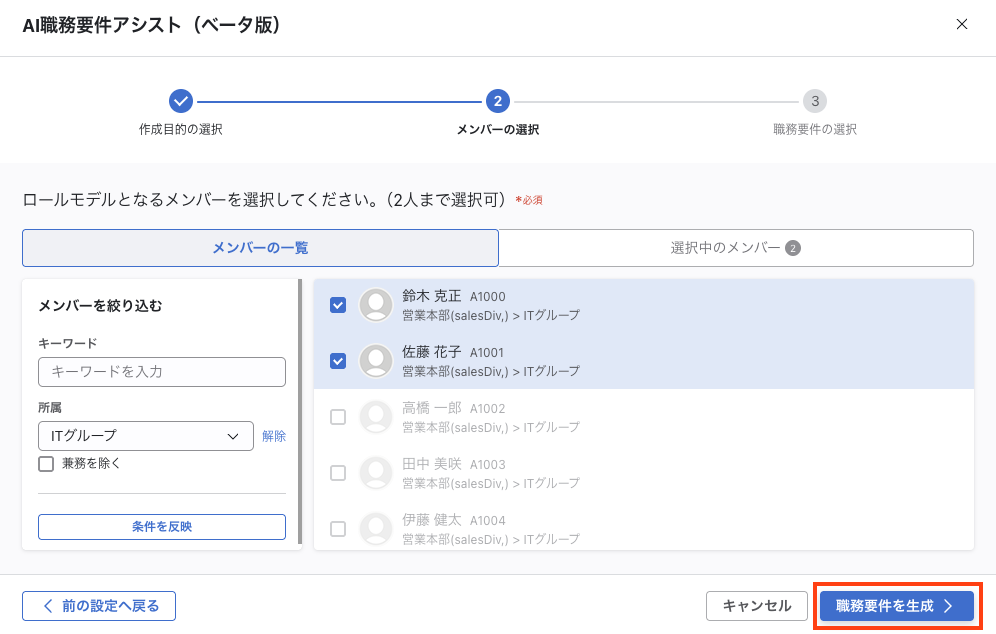996x634 pixels.
Task: Click avatar of 佐藤 花子
Action: [376, 361]
